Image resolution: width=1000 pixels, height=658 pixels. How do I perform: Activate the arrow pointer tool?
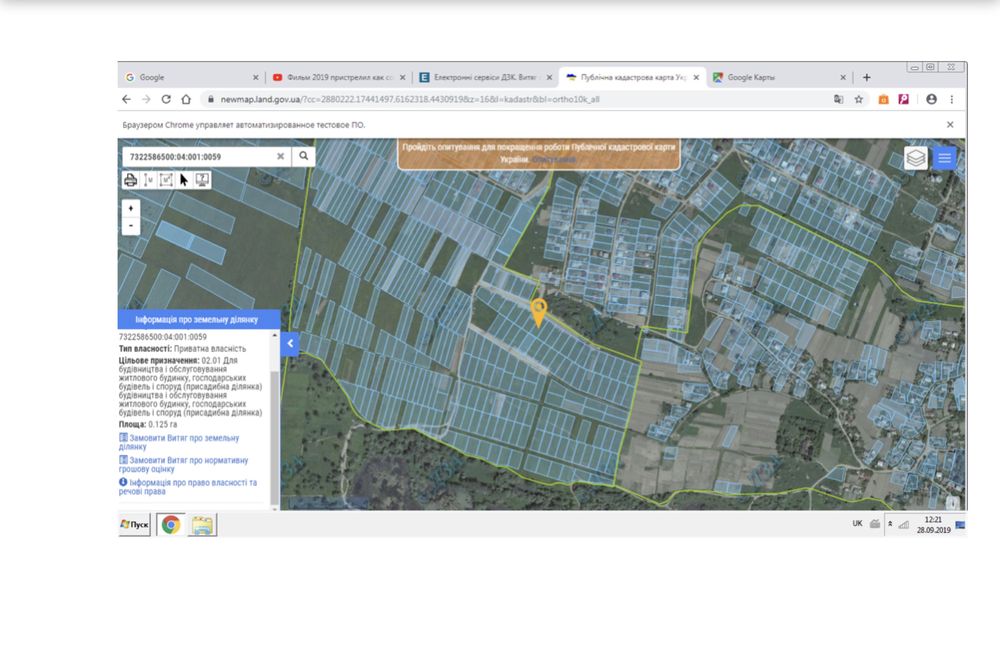pyautogui.click(x=184, y=180)
